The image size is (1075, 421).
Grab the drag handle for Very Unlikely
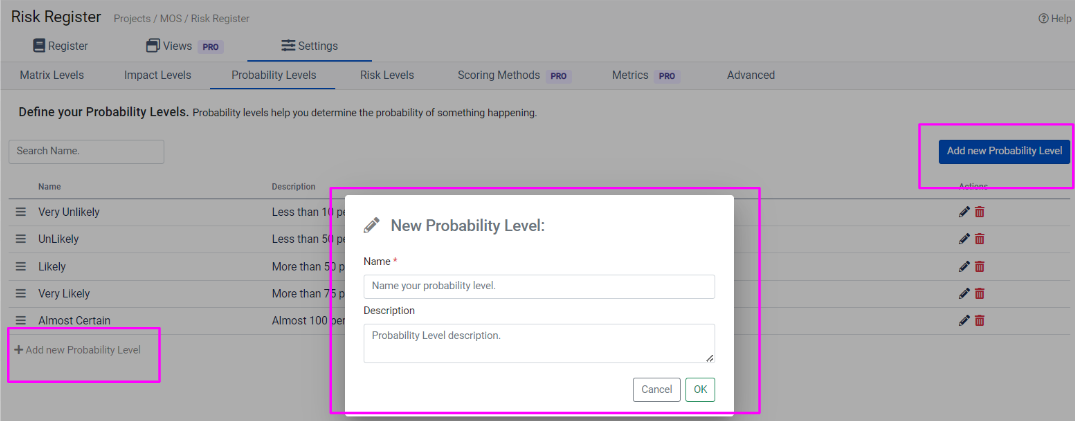(20, 212)
